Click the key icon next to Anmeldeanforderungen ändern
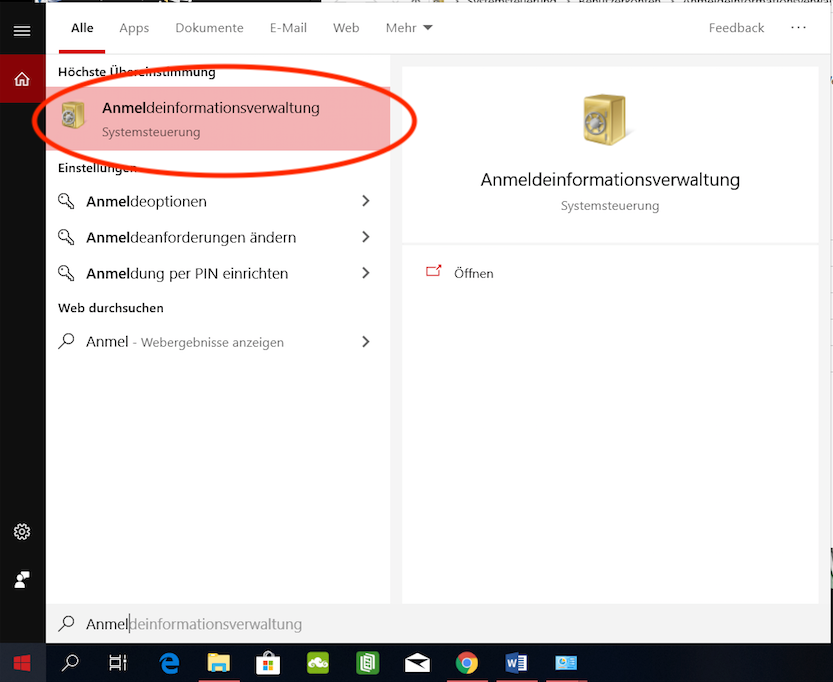Screen dimensions: 833x682 pyautogui.click(x=66, y=237)
